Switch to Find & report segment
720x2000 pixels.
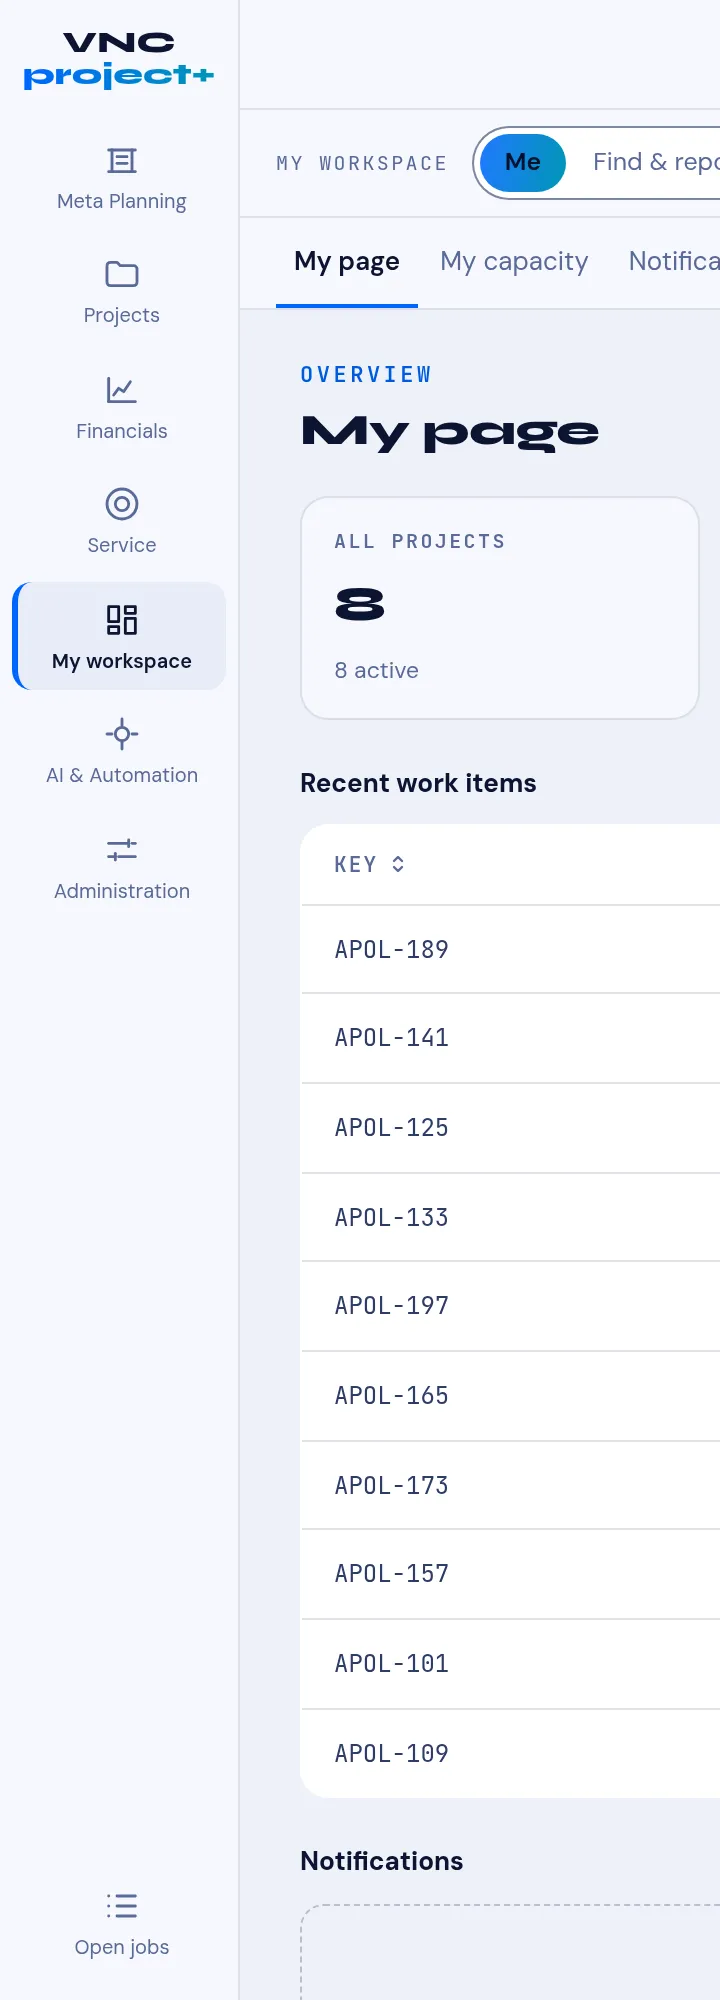coord(656,162)
